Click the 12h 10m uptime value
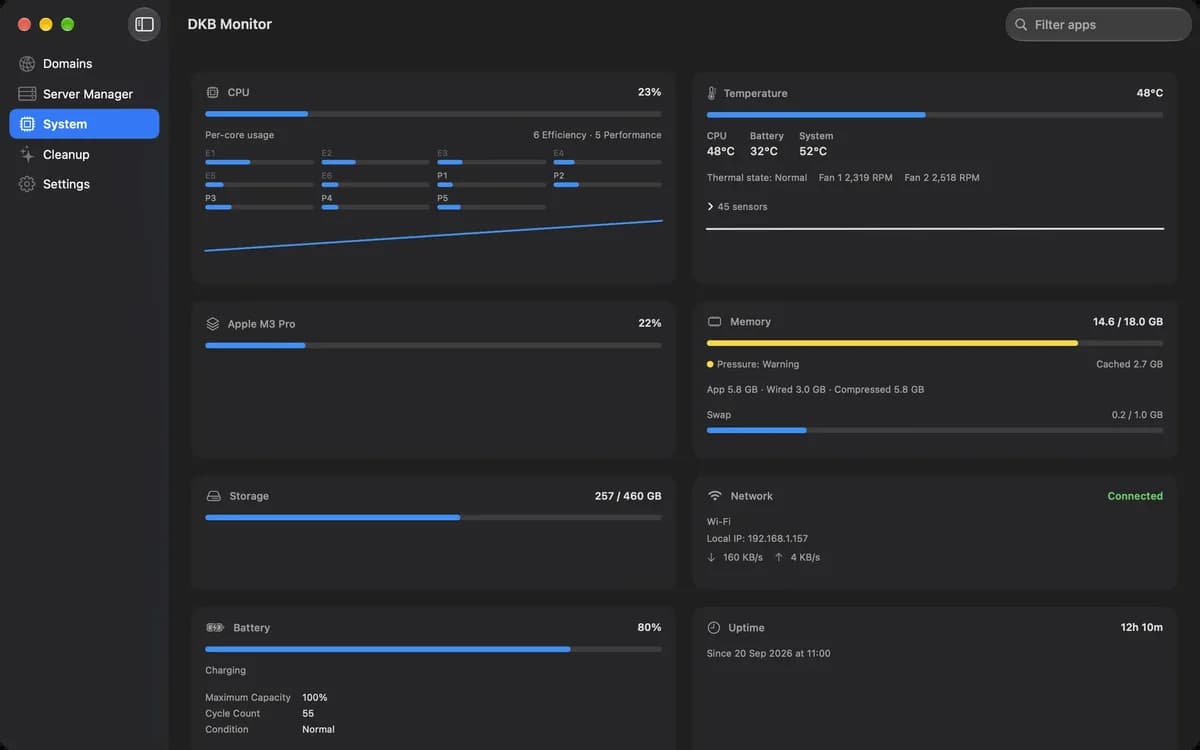 click(1142, 628)
